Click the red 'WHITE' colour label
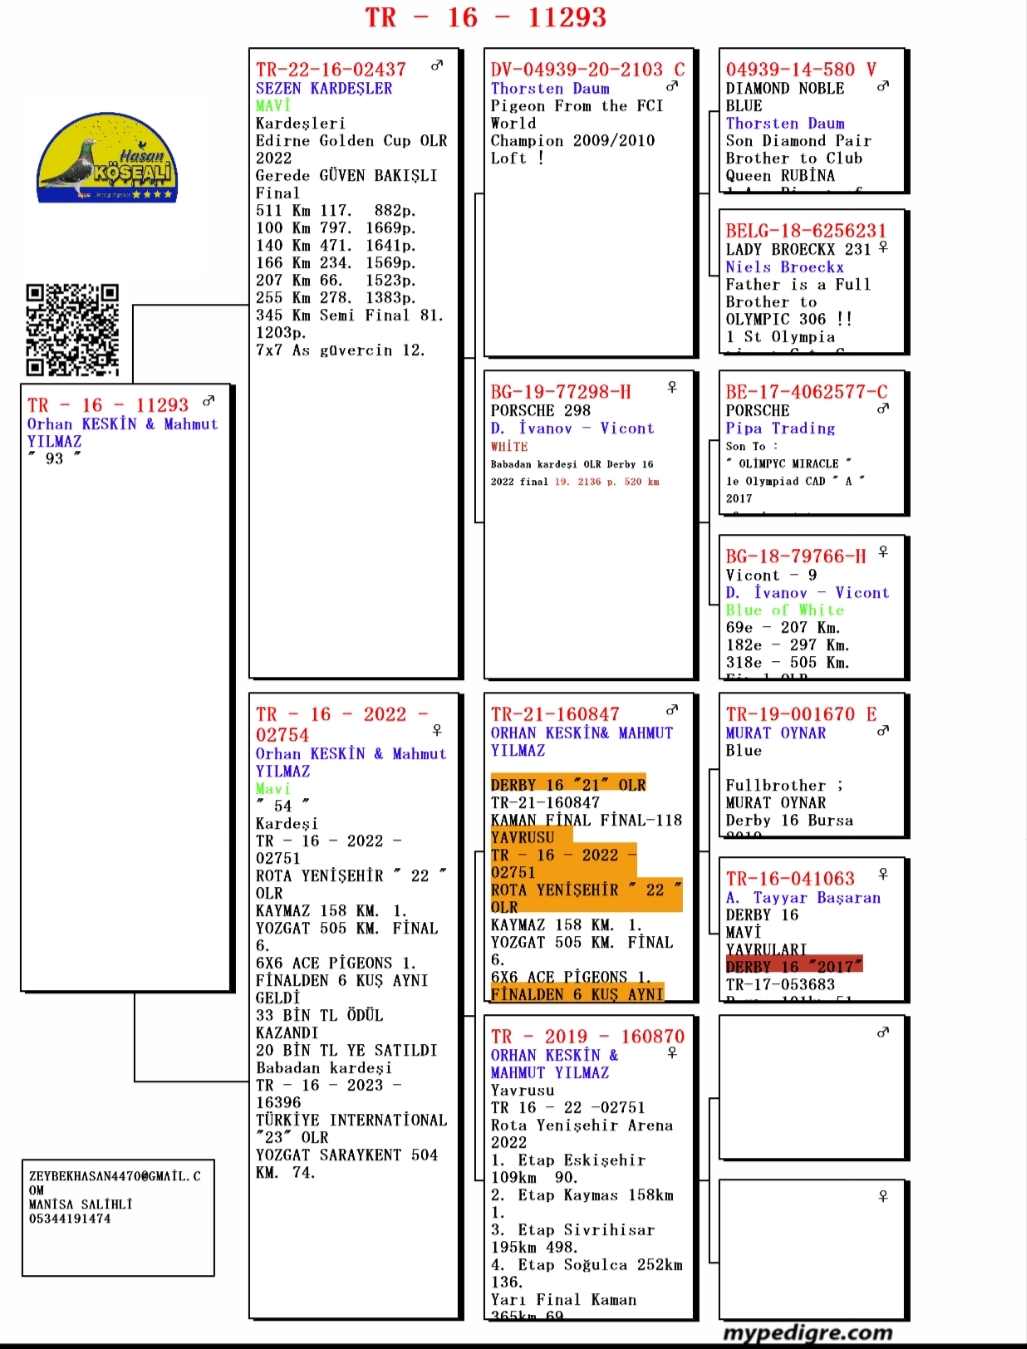This screenshot has width=1027, height=1349. tap(509, 447)
